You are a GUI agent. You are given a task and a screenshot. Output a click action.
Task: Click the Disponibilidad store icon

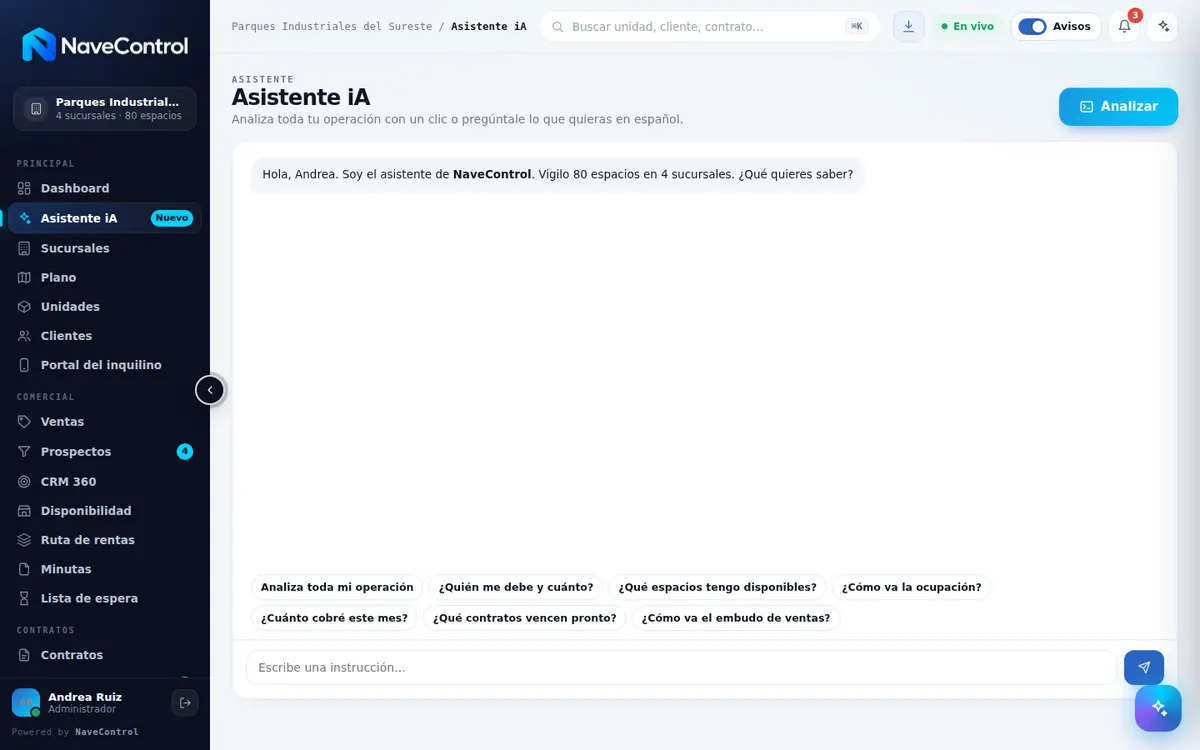[x=25, y=511]
